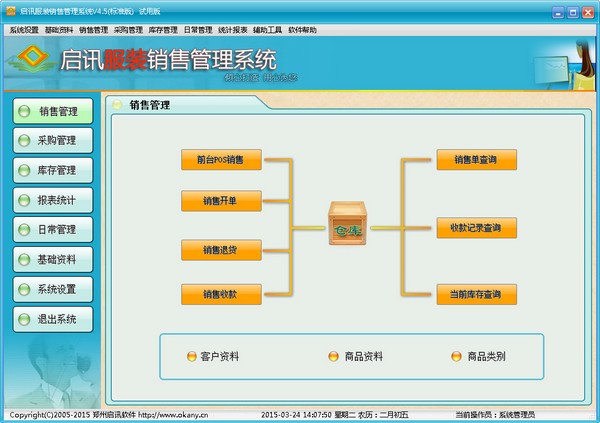Screen dimensions: 600x423
Task: Open 收款记录查询
Action: click(477, 228)
